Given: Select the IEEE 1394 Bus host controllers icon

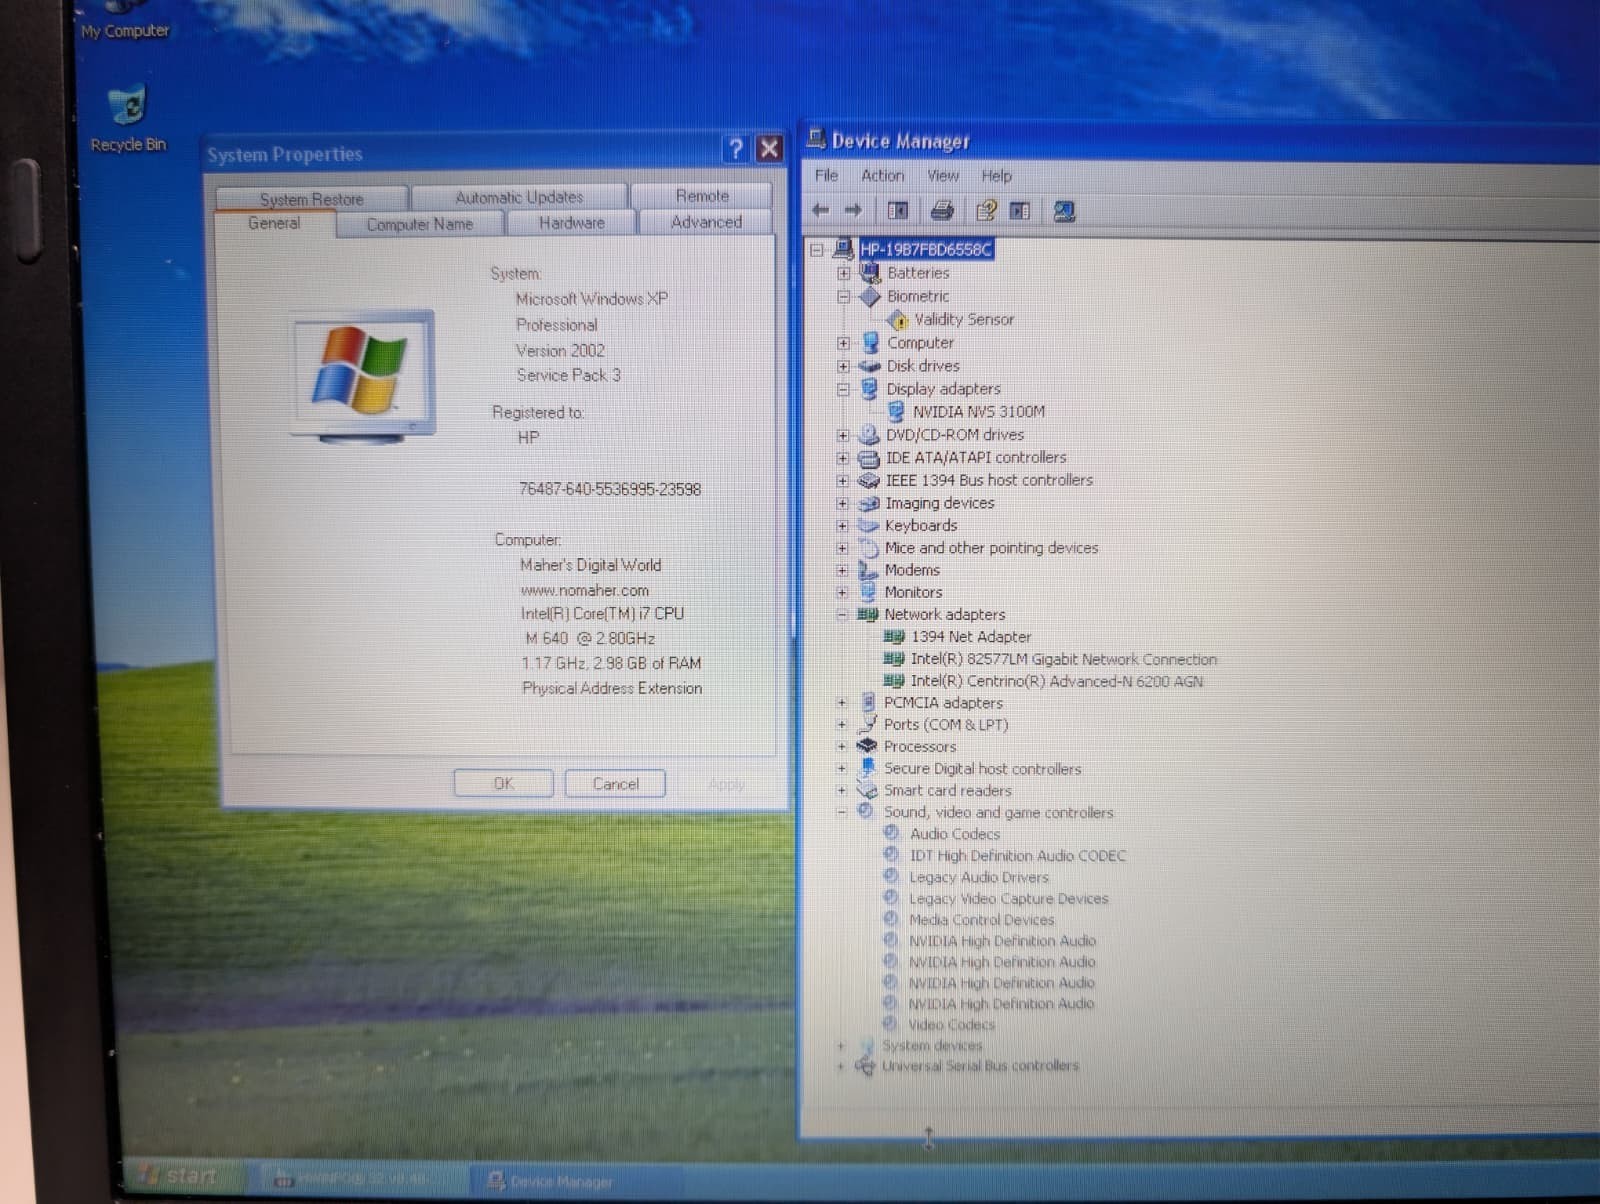Looking at the screenshot, I should click(869, 480).
